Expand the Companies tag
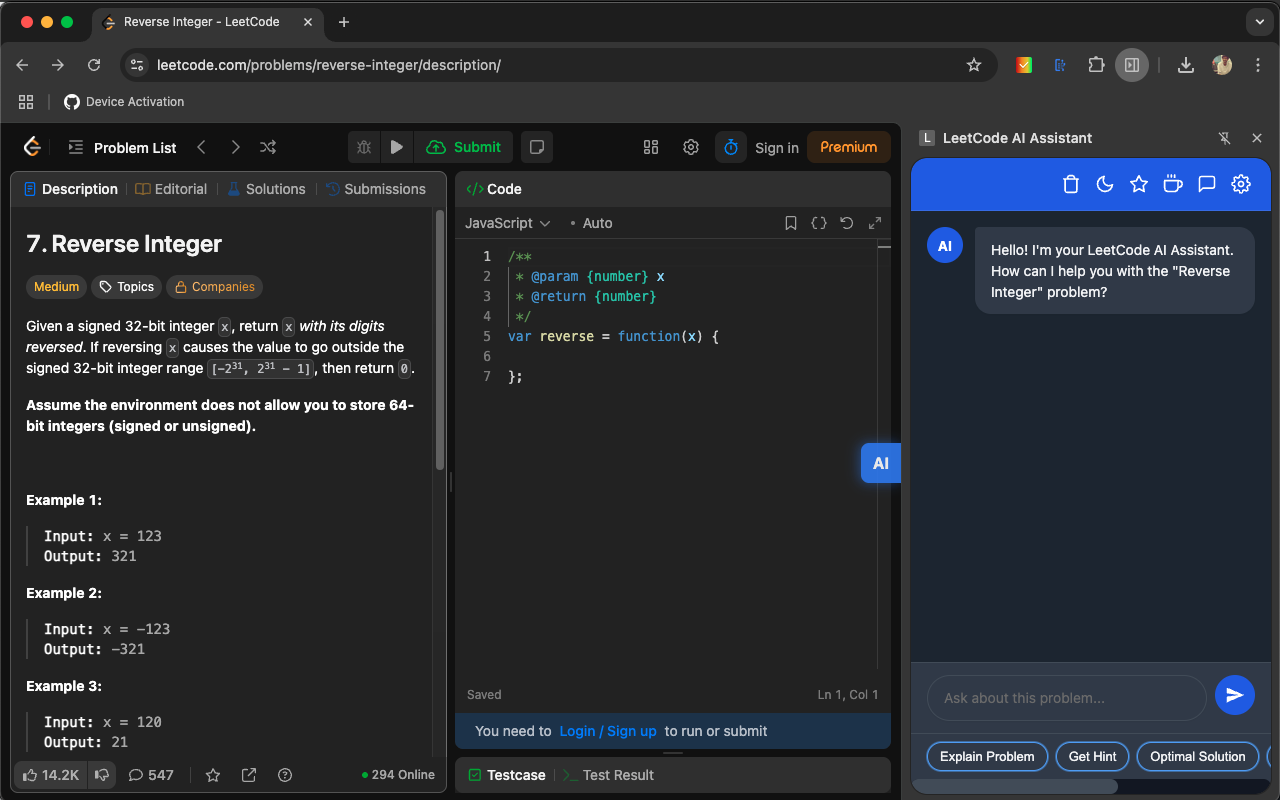The image size is (1280, 800). click(x=214, y=287)
